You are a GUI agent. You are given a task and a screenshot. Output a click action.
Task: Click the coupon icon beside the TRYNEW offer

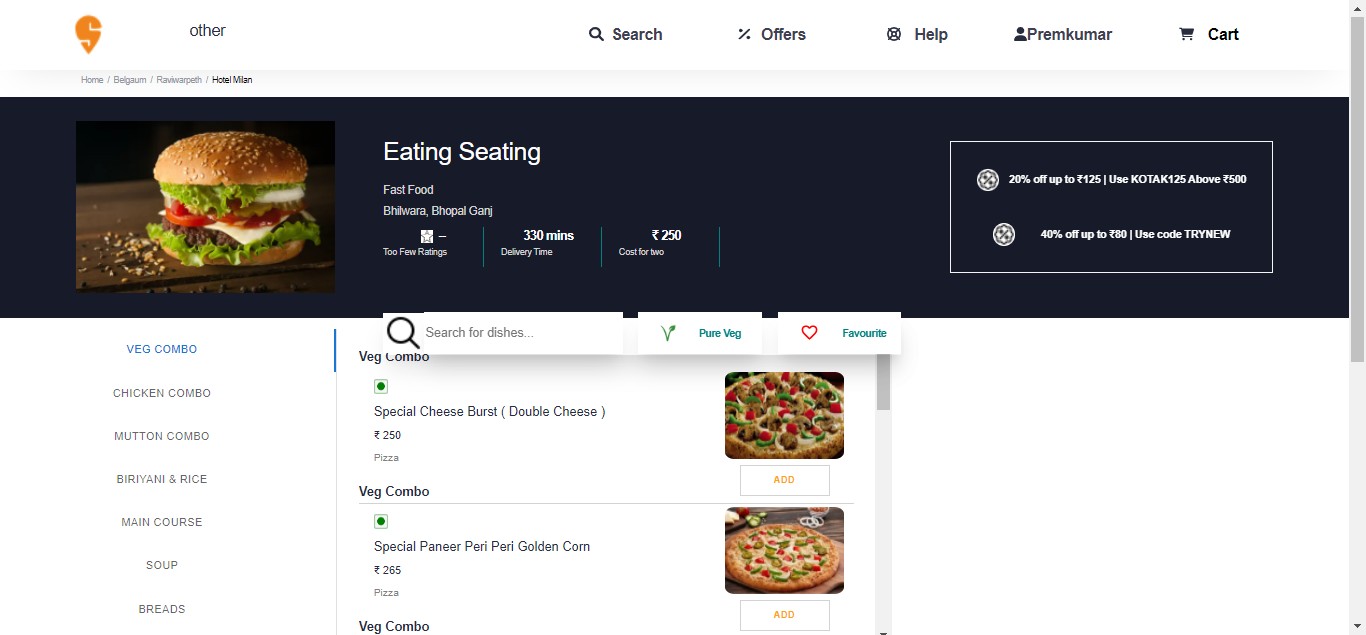coord(1004,234)
